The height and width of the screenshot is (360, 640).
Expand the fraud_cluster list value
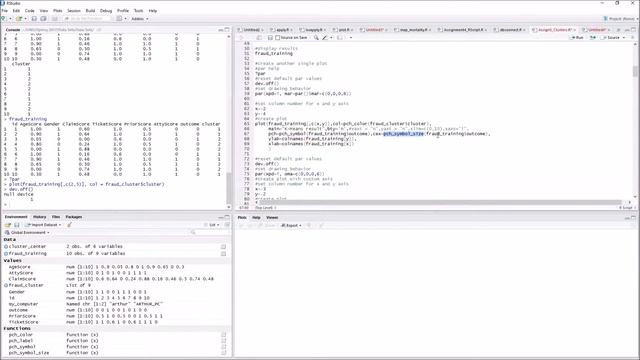(x=6, y=285)
